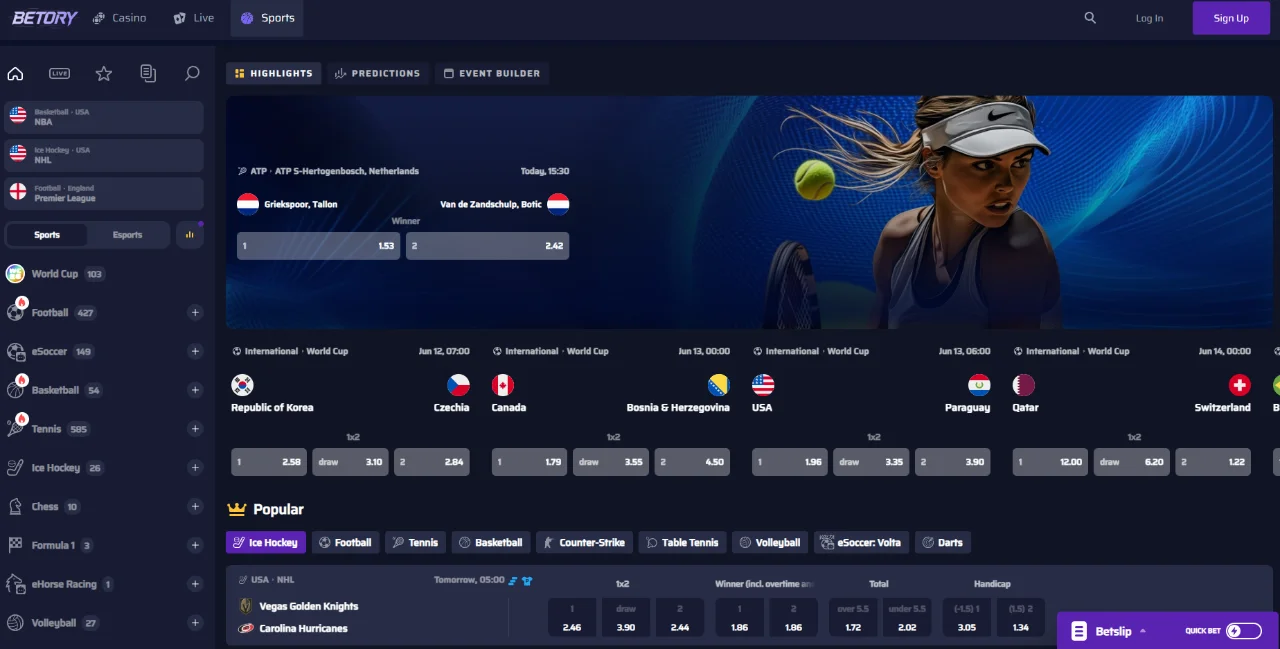
Task: Click the Volleyball sidebar icon
Action: pos(15,622)
